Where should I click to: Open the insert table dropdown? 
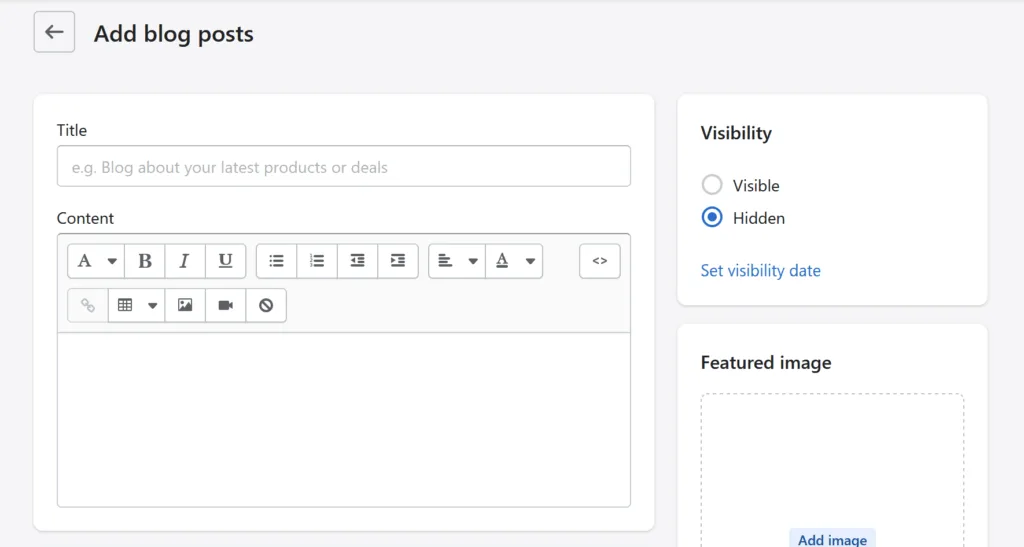(137, 306)
